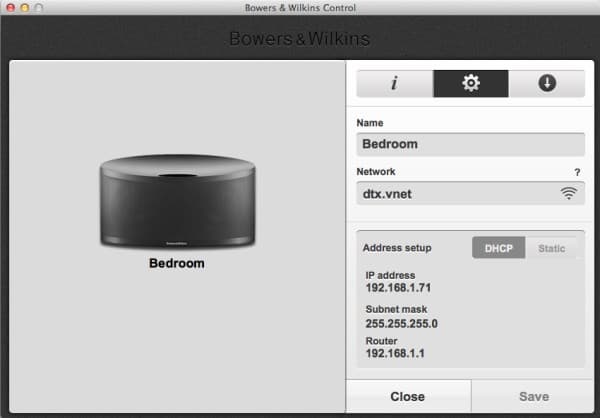The width and height of the screenshot is (600, 418).
Task: Click the subnet mask value 255.255.255.0
Action: click(401, 324)
